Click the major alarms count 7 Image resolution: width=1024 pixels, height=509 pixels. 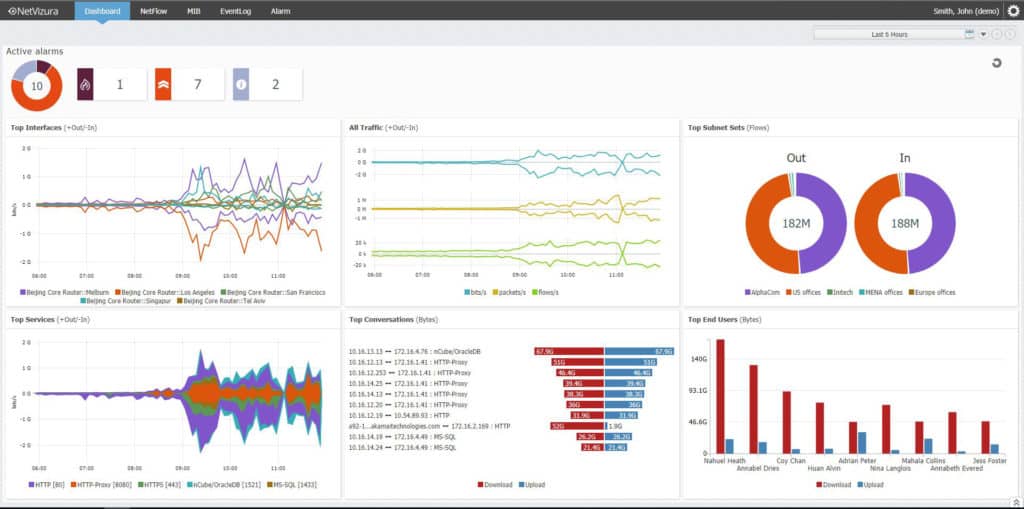(x=198, y=84)
